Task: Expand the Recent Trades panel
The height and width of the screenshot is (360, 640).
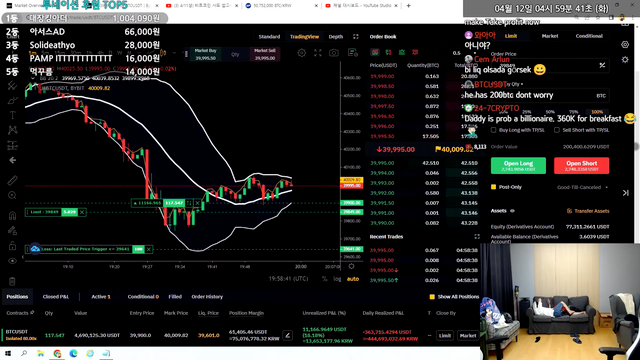Action: 477,237
